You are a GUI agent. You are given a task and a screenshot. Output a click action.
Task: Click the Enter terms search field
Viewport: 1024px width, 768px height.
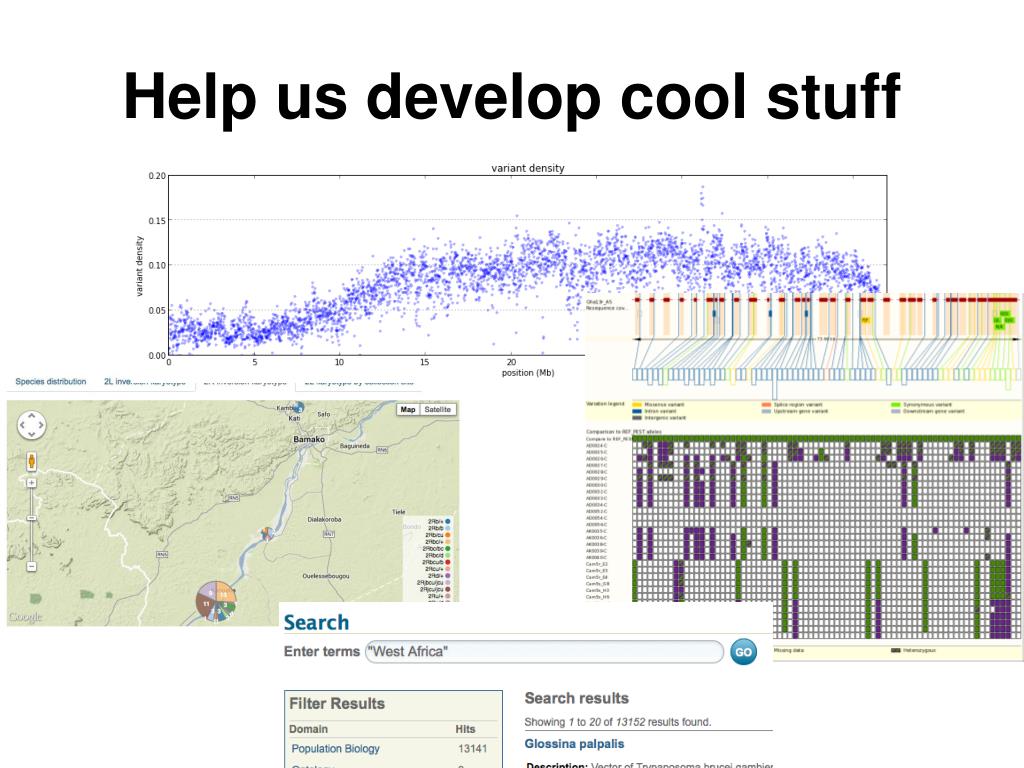click(x=544, y=652)
